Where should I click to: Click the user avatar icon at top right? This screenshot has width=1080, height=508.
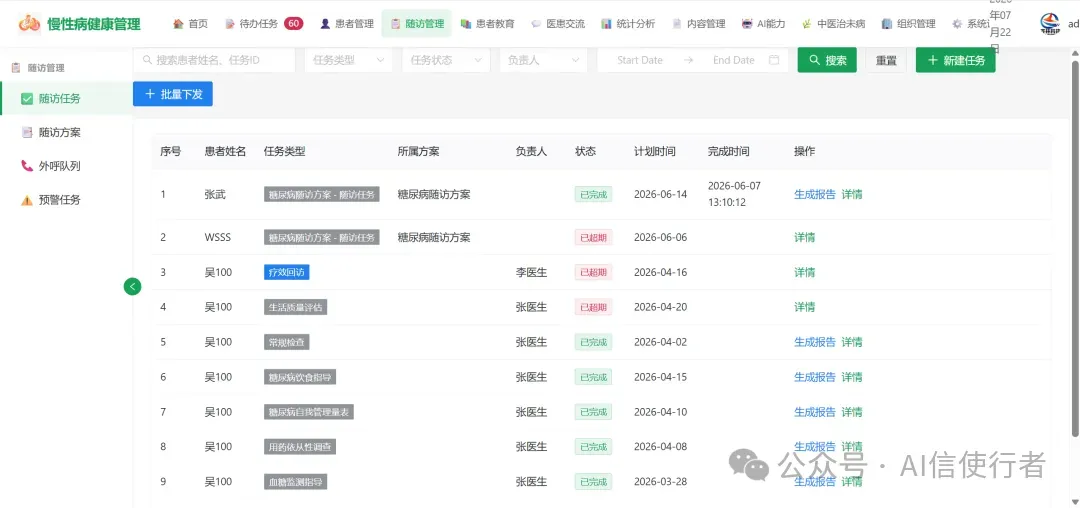1050,24
